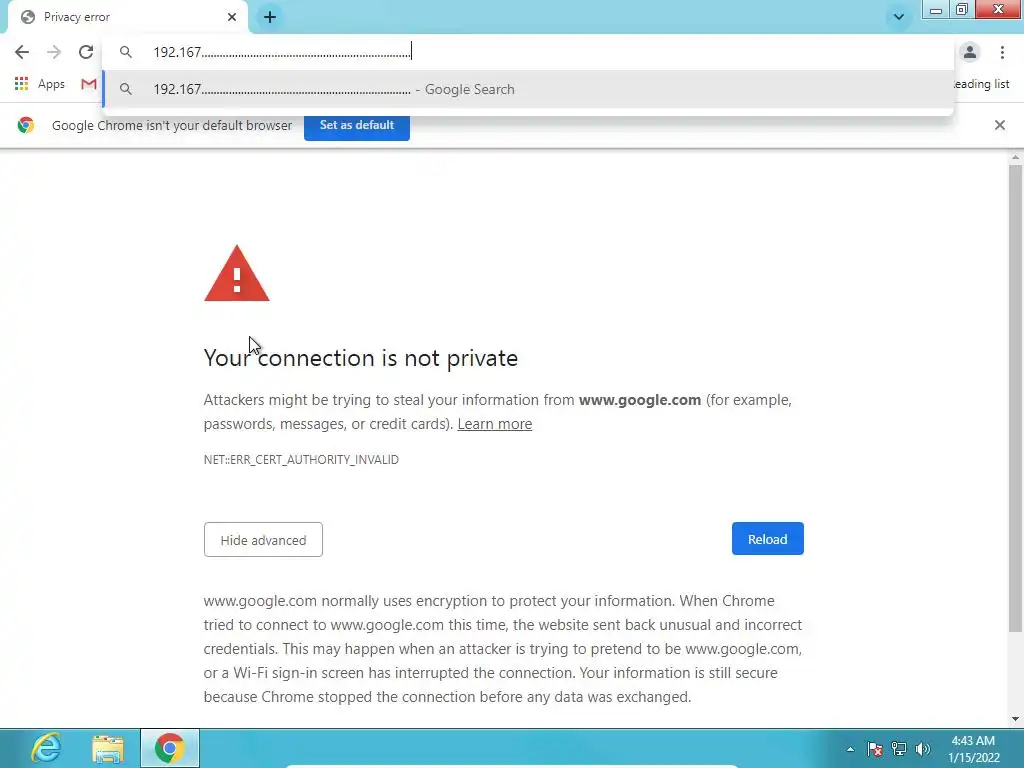The width and height of the screenshot is (1024, 768).
Task: Click the scrollbar up arrow
Action: pos(1015,158)
